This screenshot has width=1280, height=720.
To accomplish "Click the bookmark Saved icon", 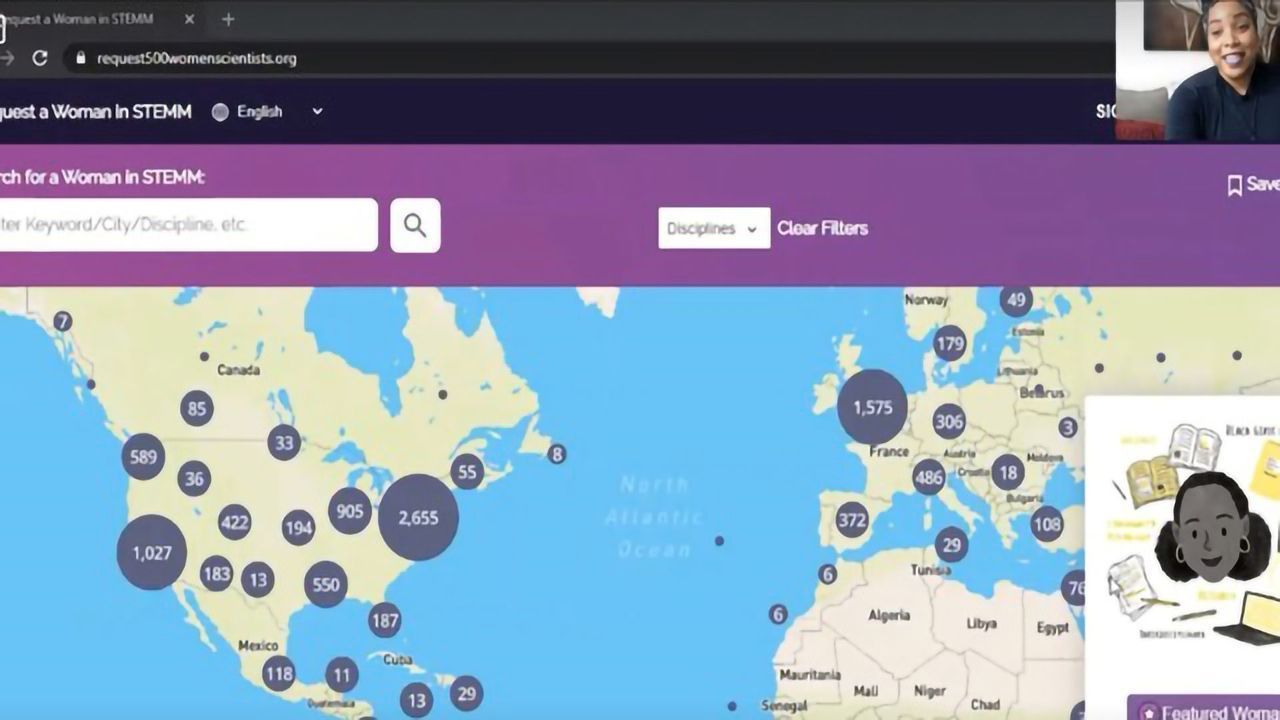I will 1235,185.
